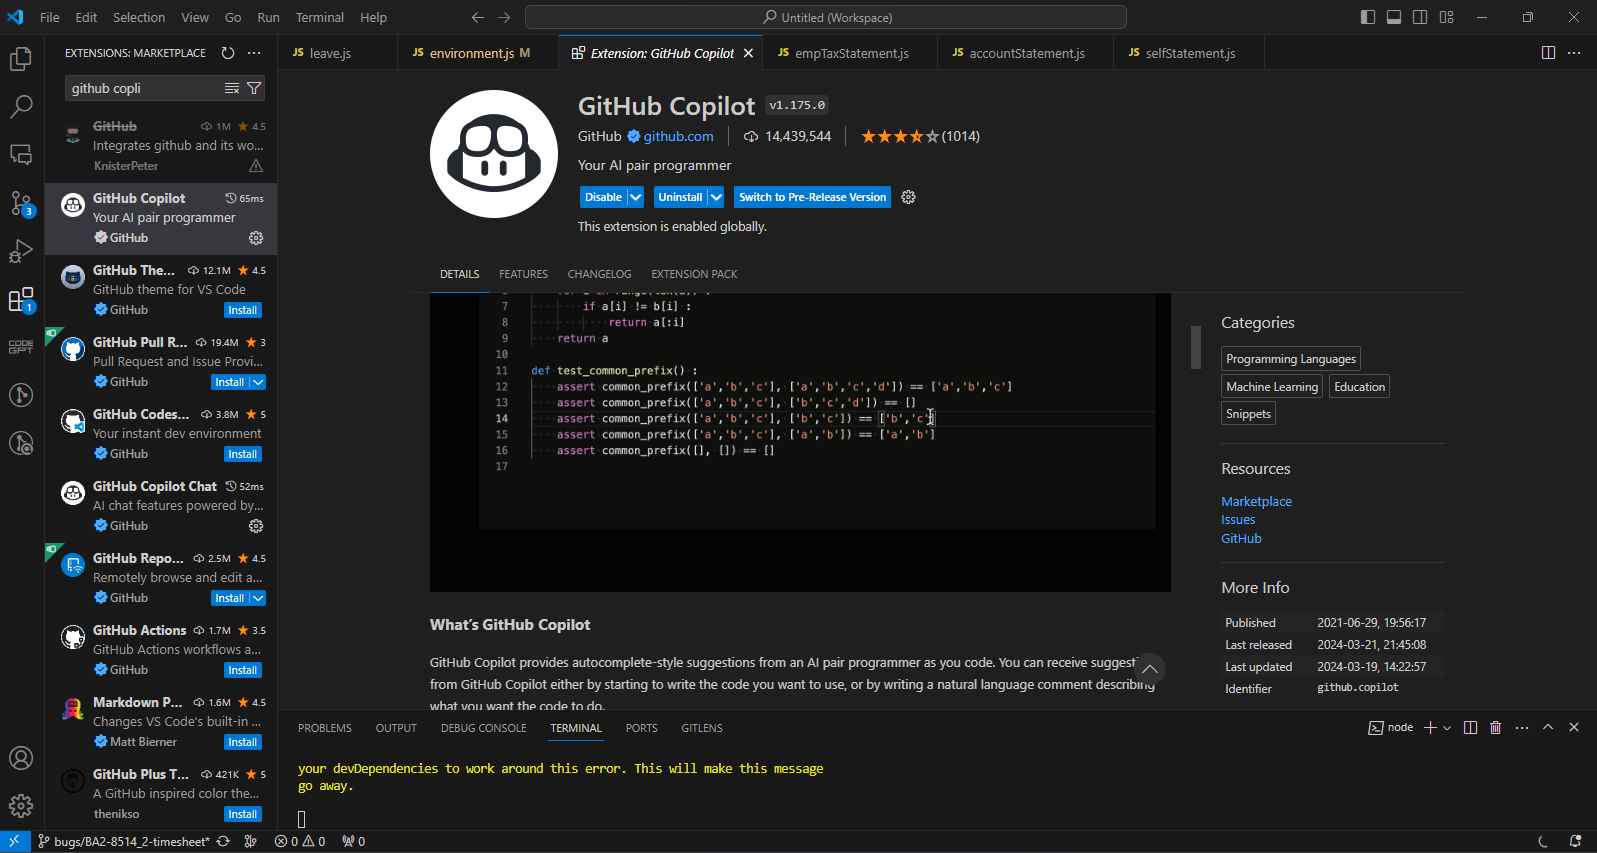Refresh the extensions marketplace list

(228, 53)
